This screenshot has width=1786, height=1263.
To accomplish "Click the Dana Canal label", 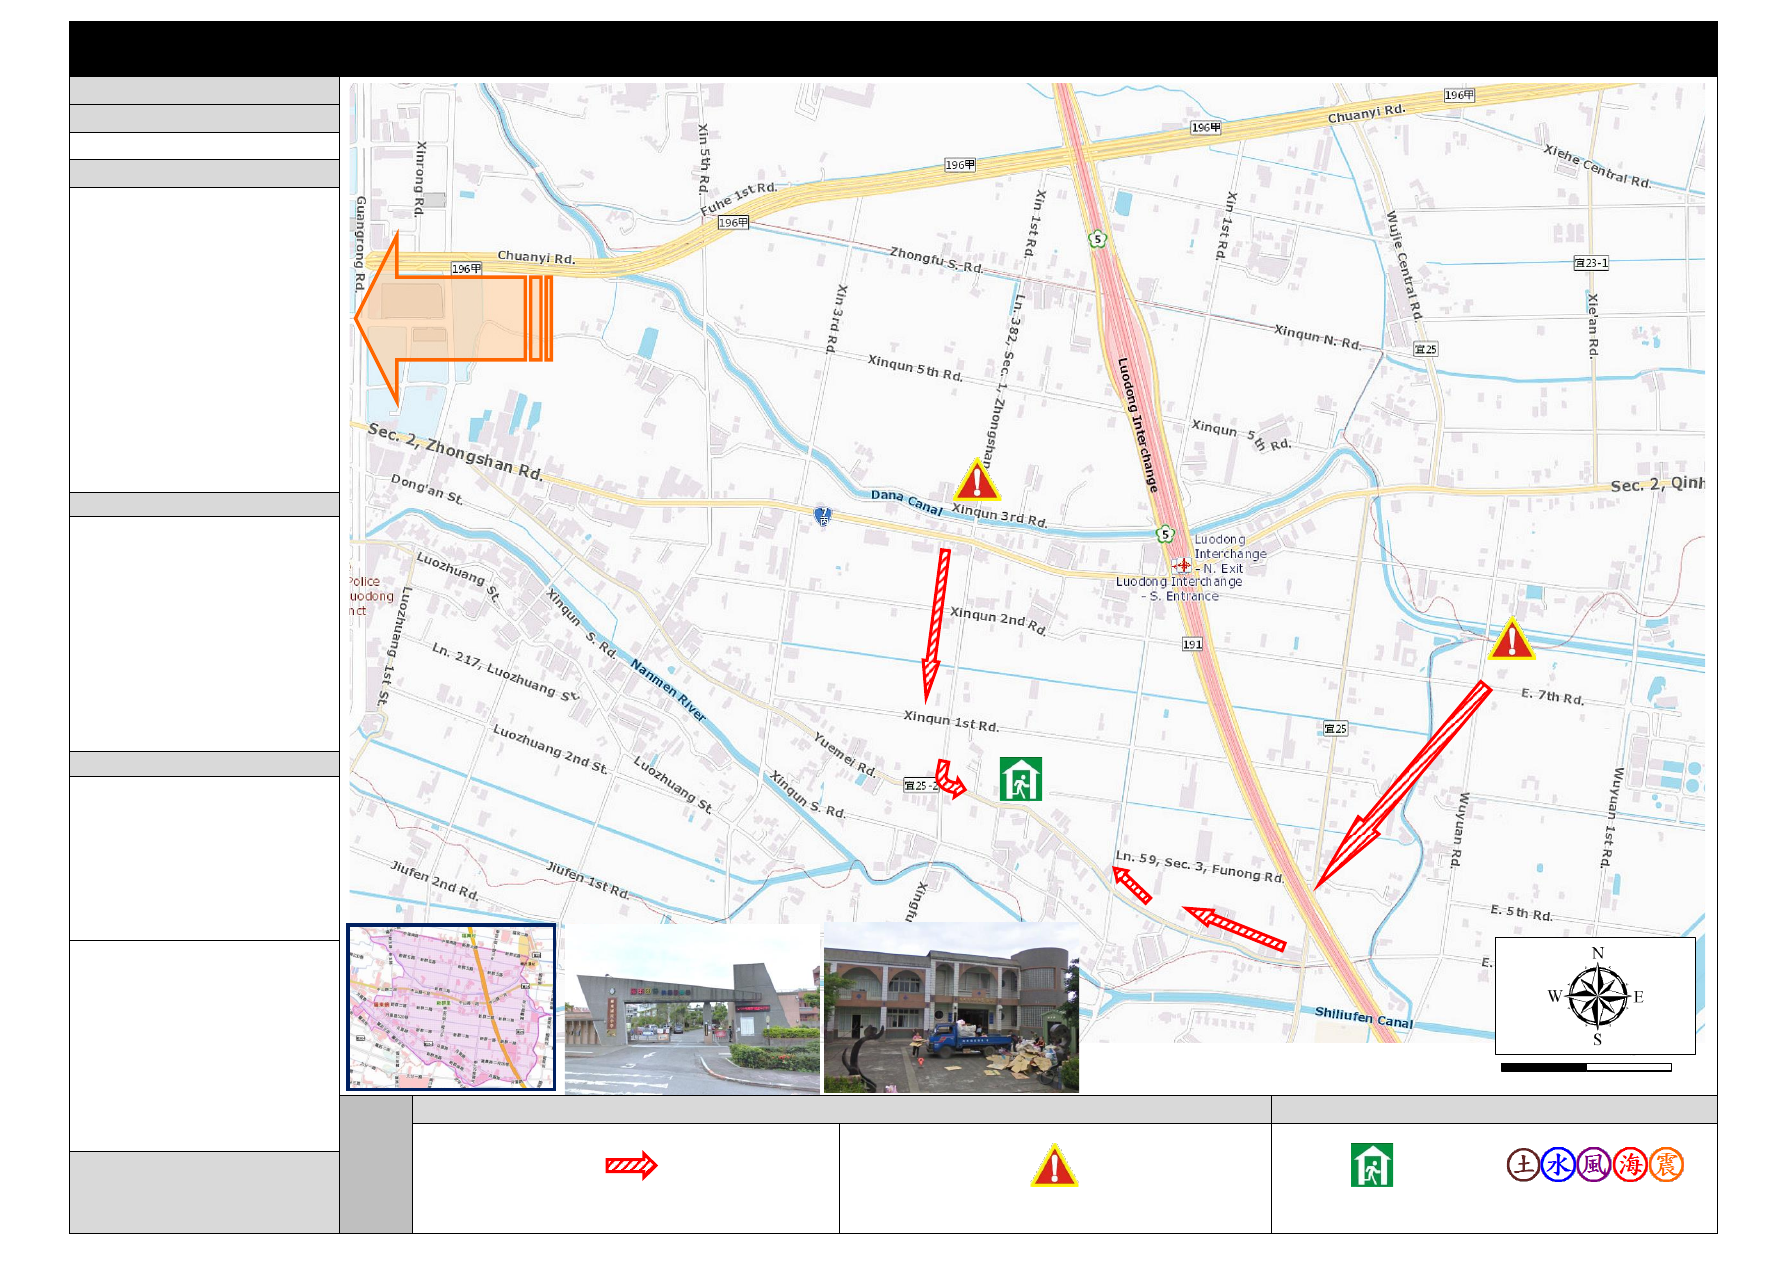I will pyautogui.click(x=907, y=502).
